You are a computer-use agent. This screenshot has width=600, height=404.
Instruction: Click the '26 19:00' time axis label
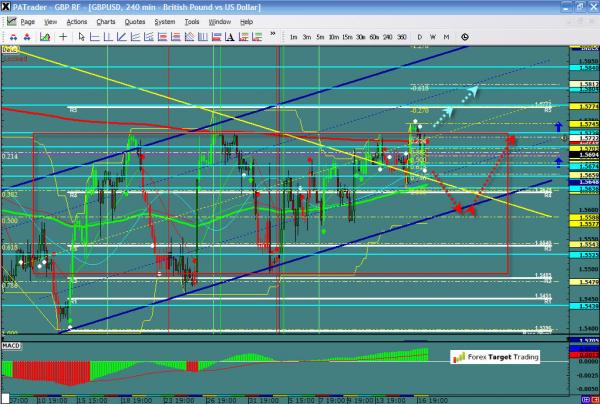pyautogui.click(x=222, y=401)
